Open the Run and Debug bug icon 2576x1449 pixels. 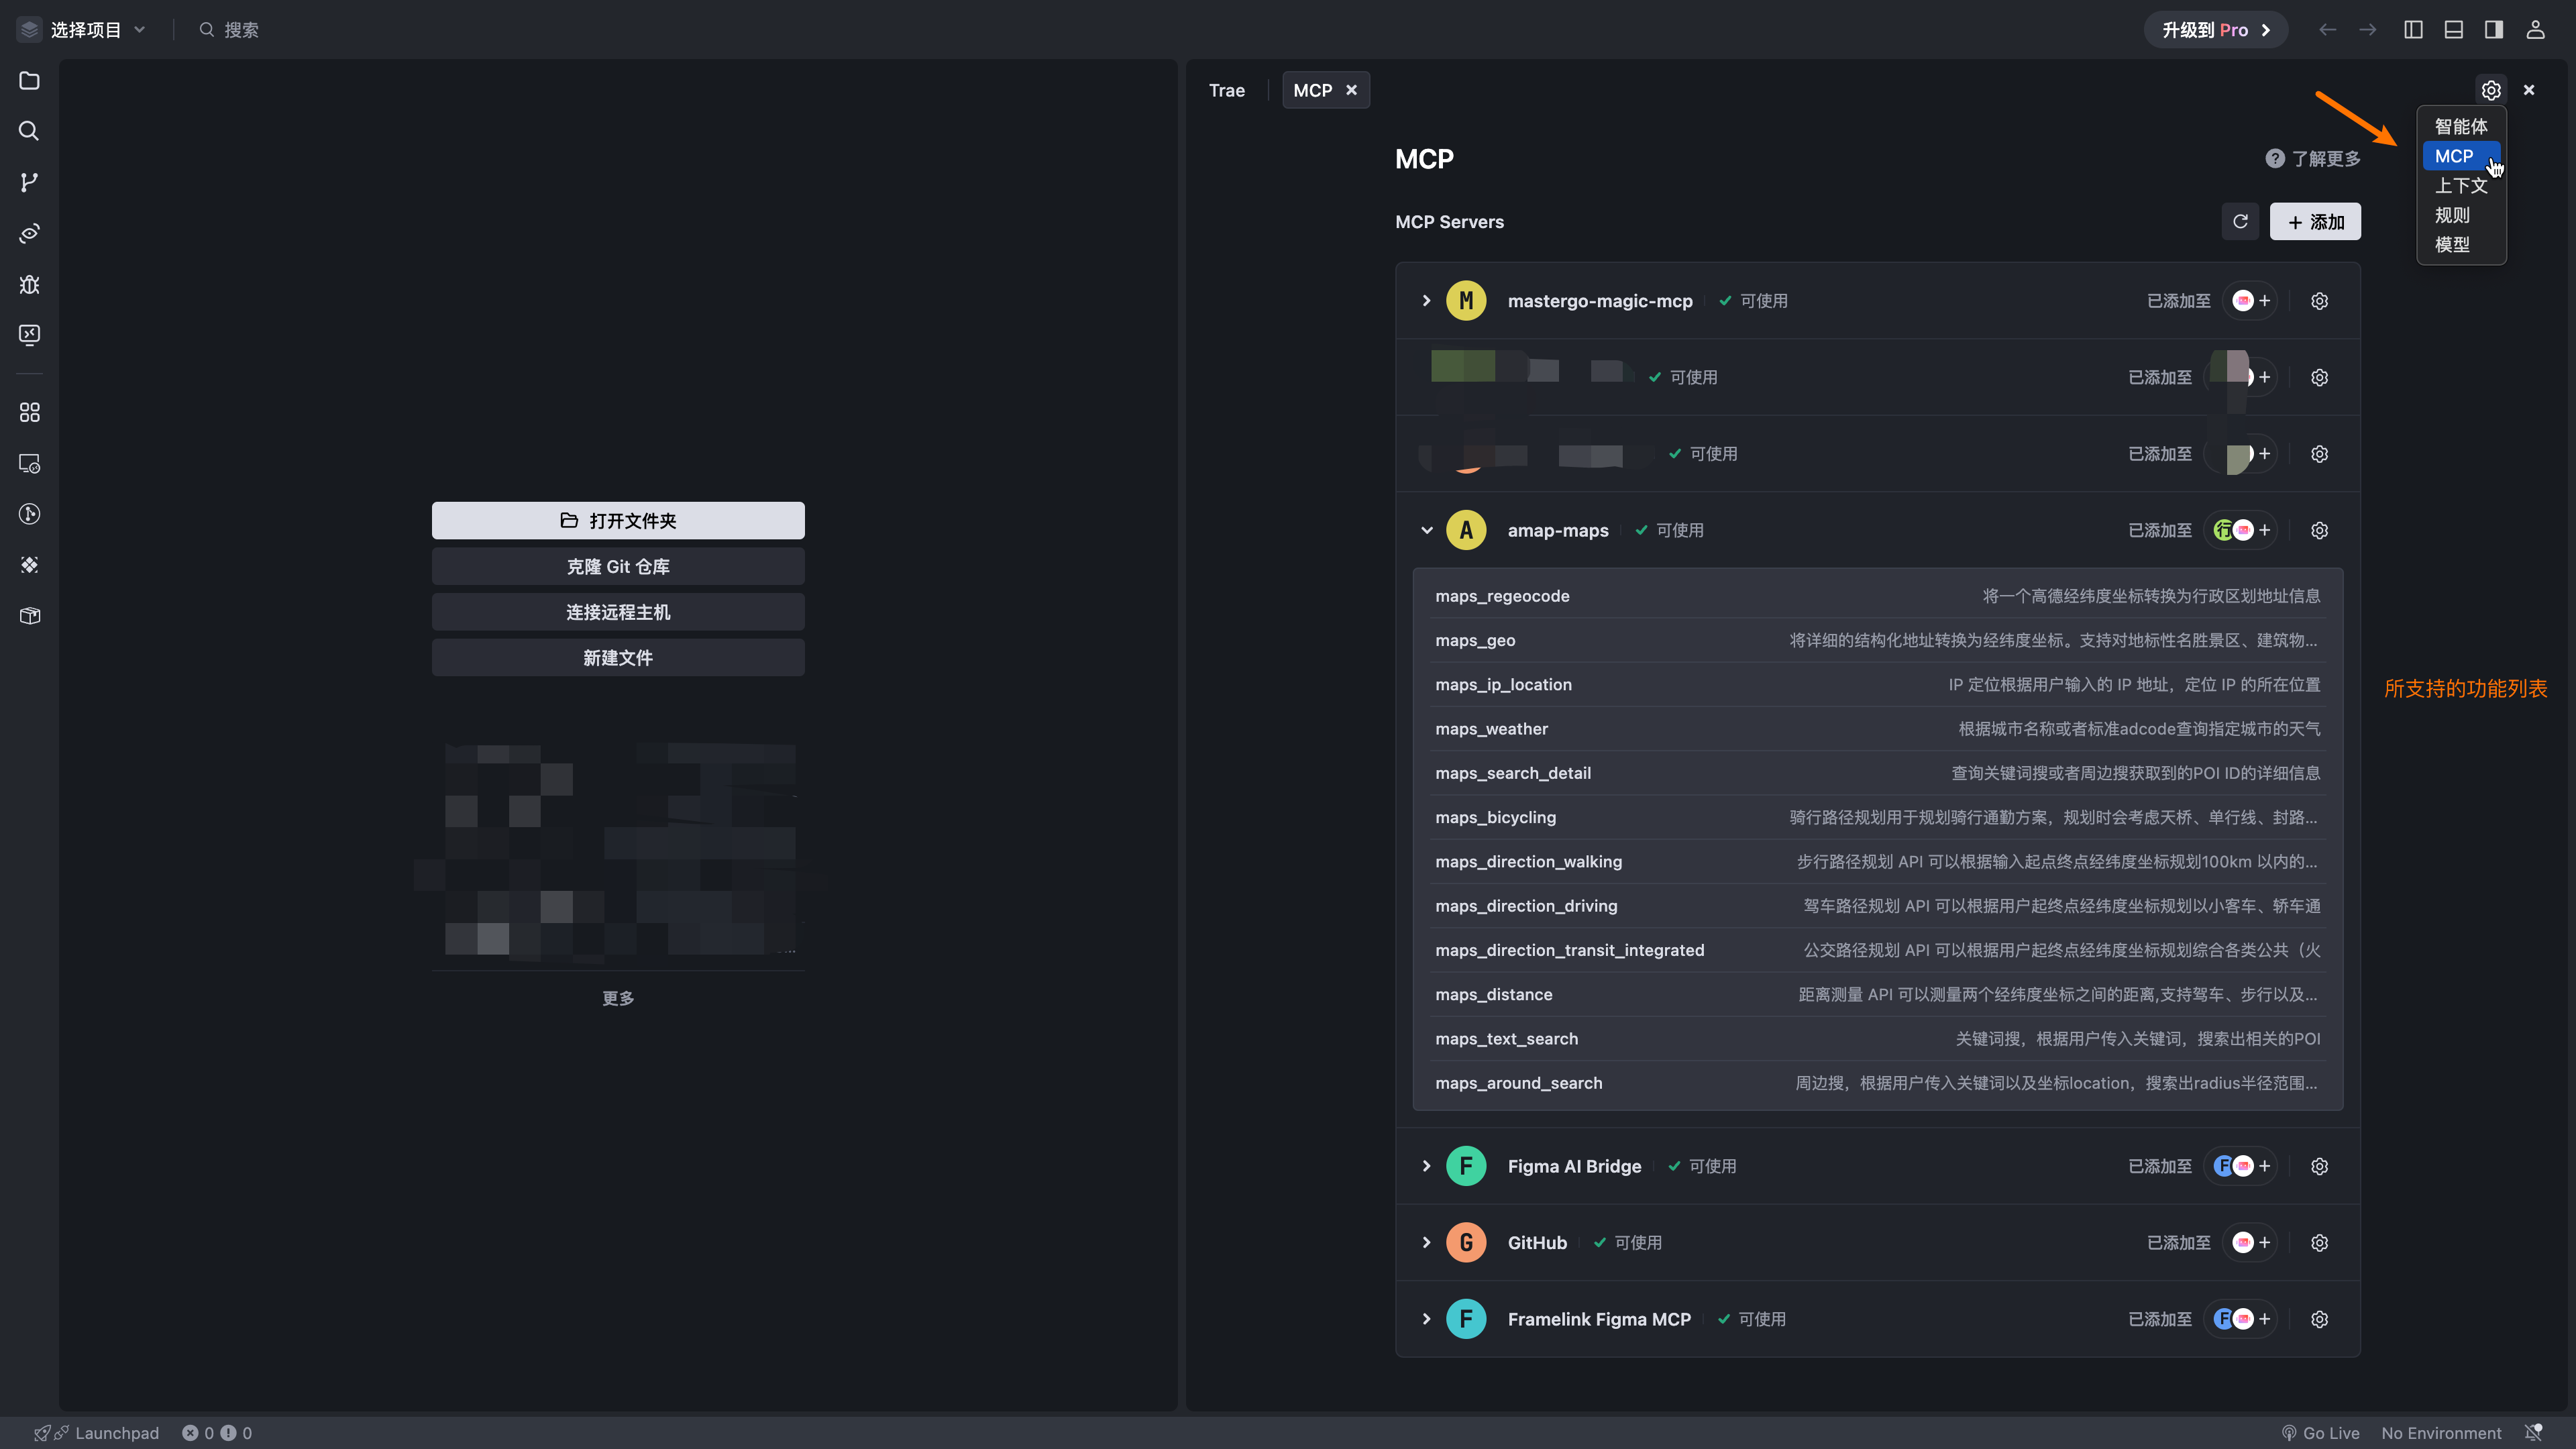click(29, 284)
